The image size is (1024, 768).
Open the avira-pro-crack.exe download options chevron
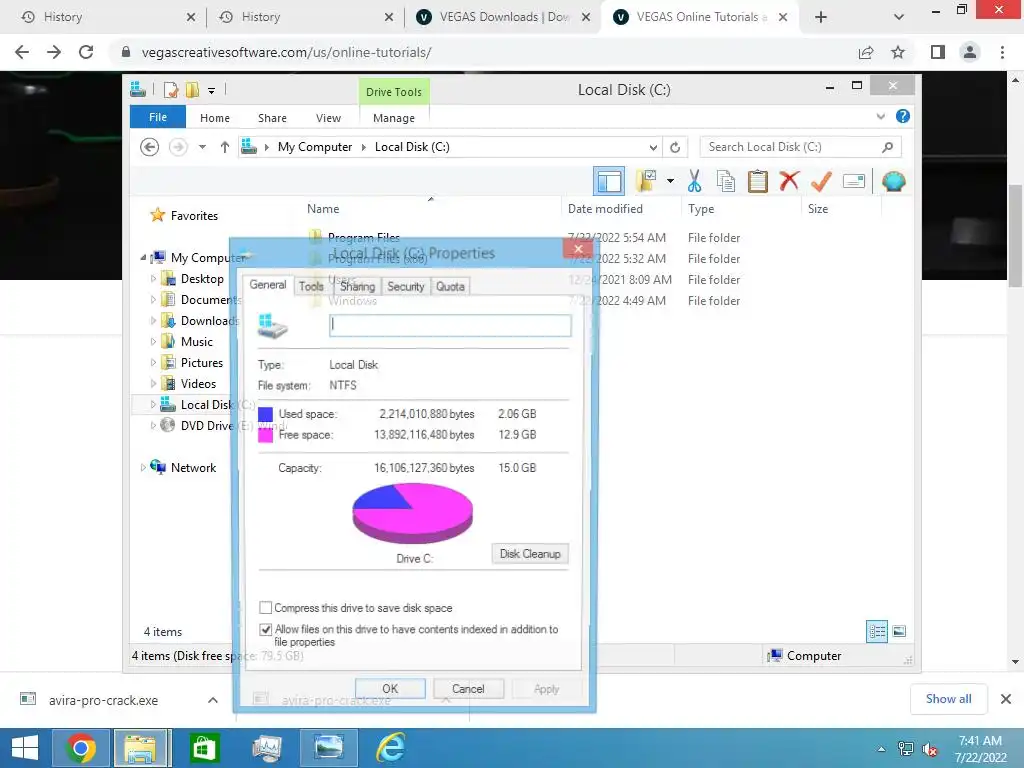pyautogui.click(x=213, y=700)
